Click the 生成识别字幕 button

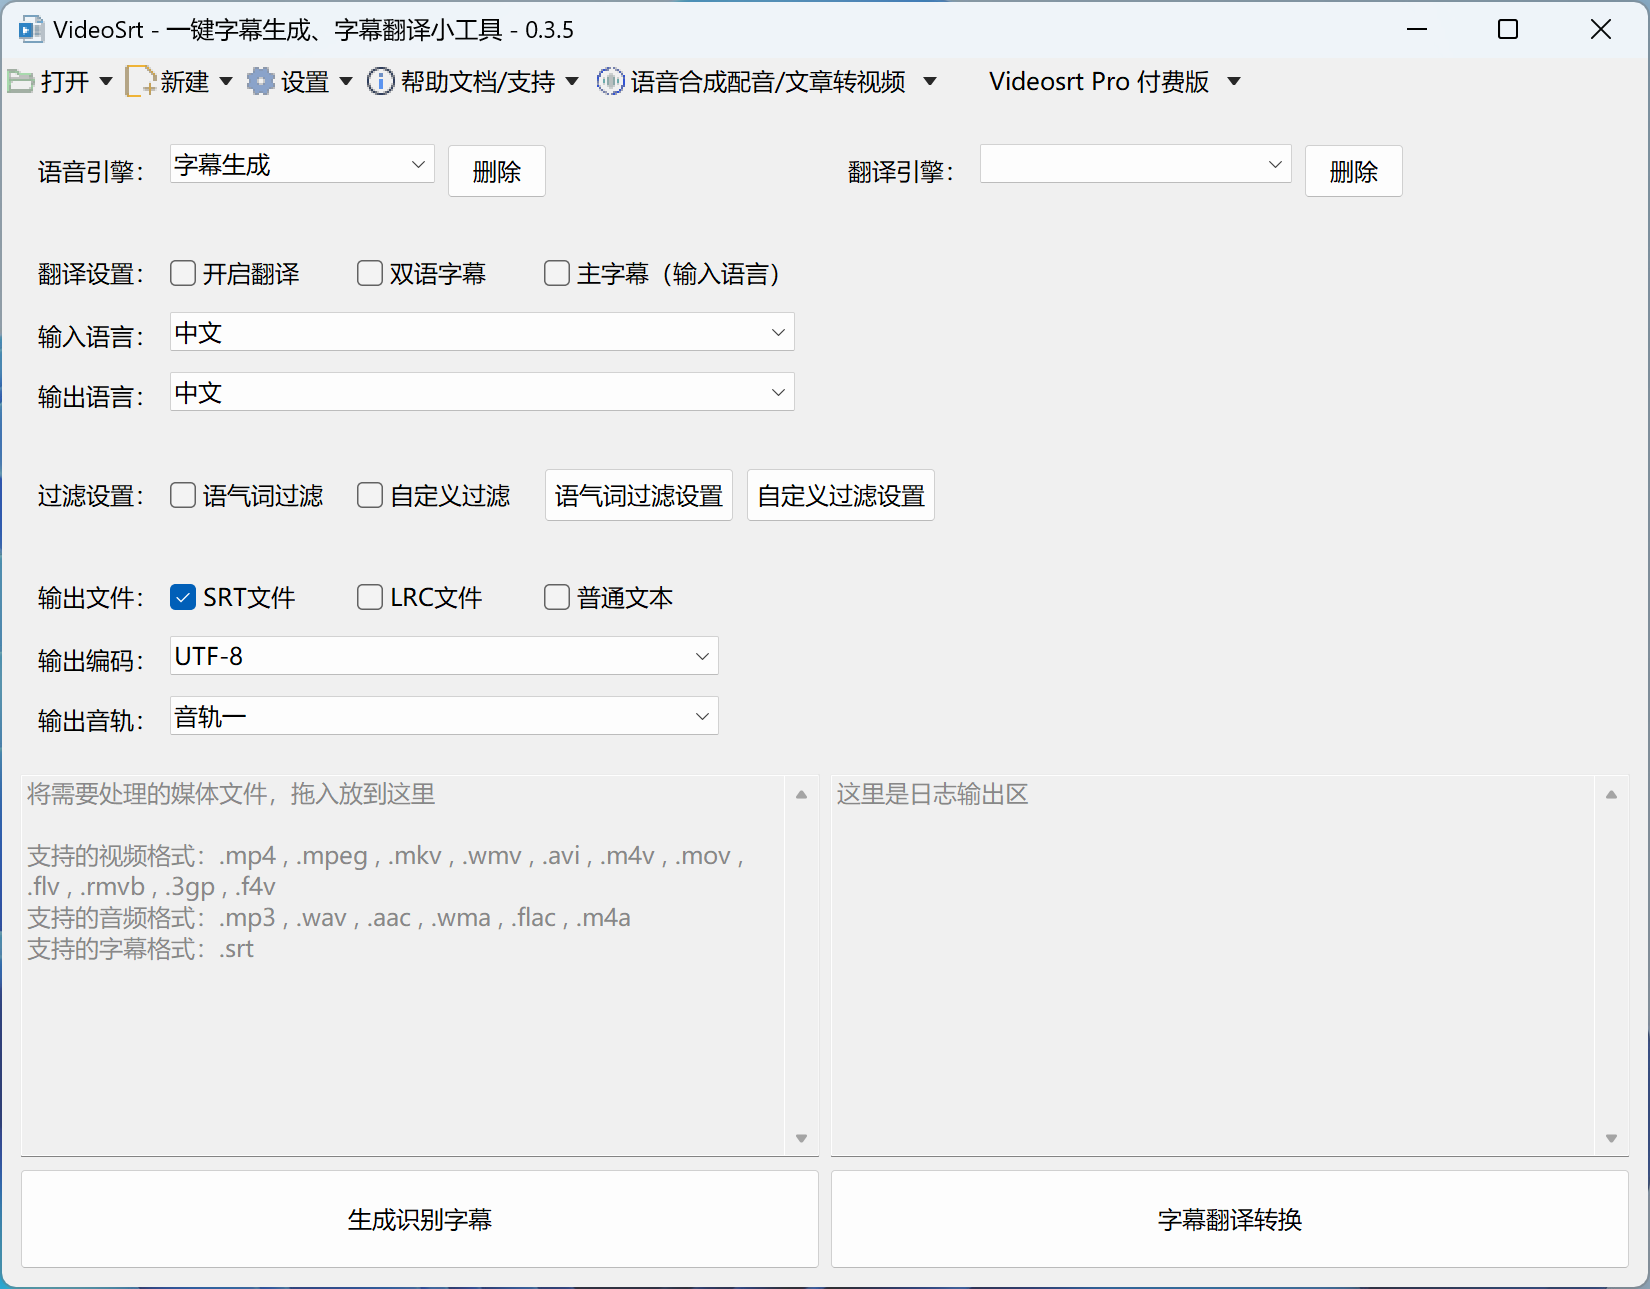(x=420, y=1220)
